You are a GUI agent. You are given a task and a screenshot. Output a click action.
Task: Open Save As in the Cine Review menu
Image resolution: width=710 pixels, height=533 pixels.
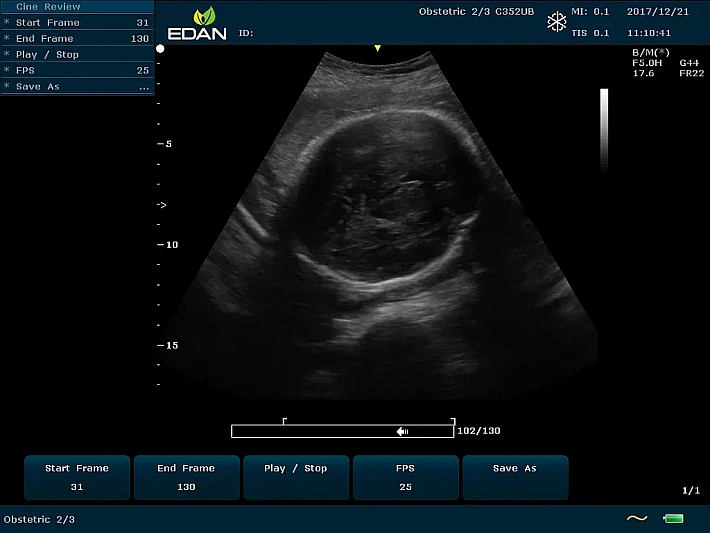click(77, 86)
